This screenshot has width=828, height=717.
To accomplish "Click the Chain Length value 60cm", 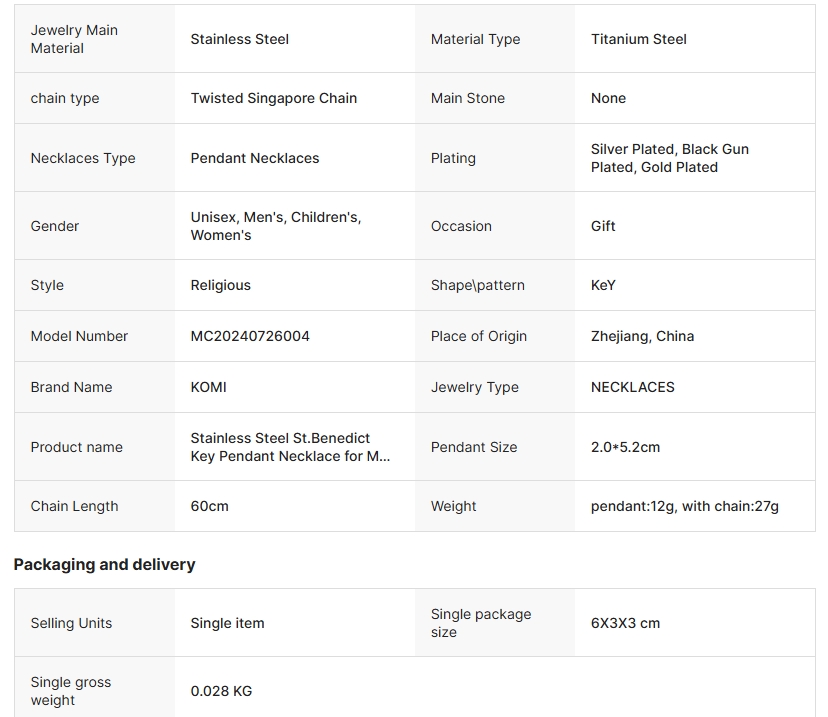I will (210, 506).
